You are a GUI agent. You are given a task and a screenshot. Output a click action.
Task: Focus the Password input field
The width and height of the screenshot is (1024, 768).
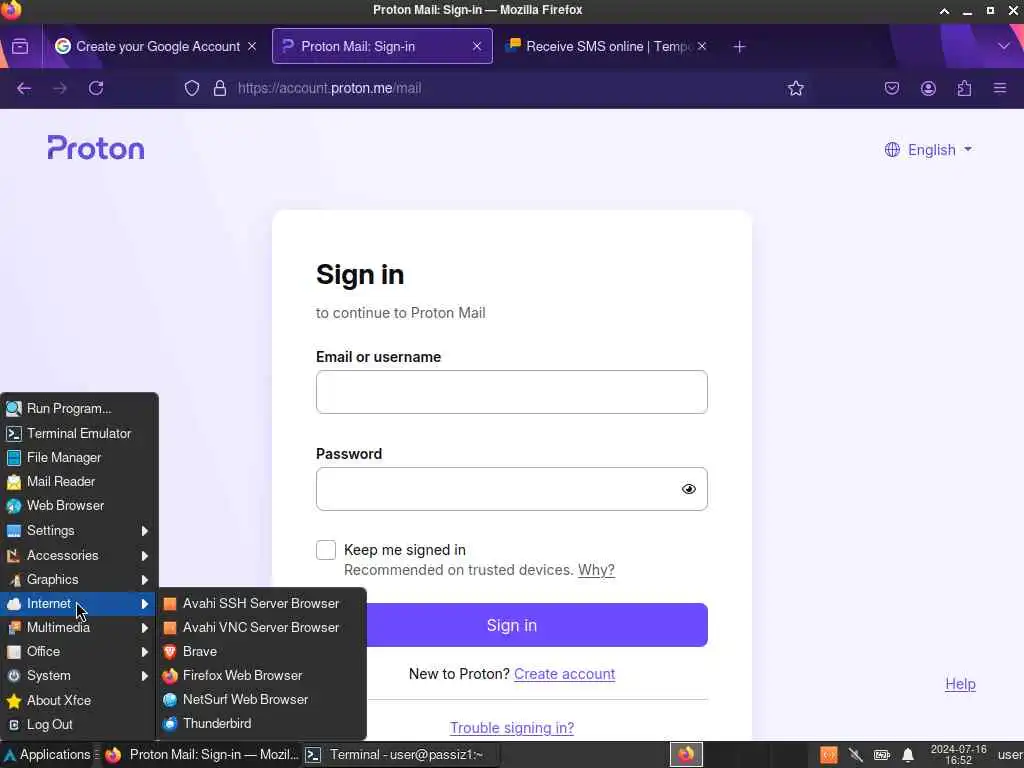coord(511,488)
